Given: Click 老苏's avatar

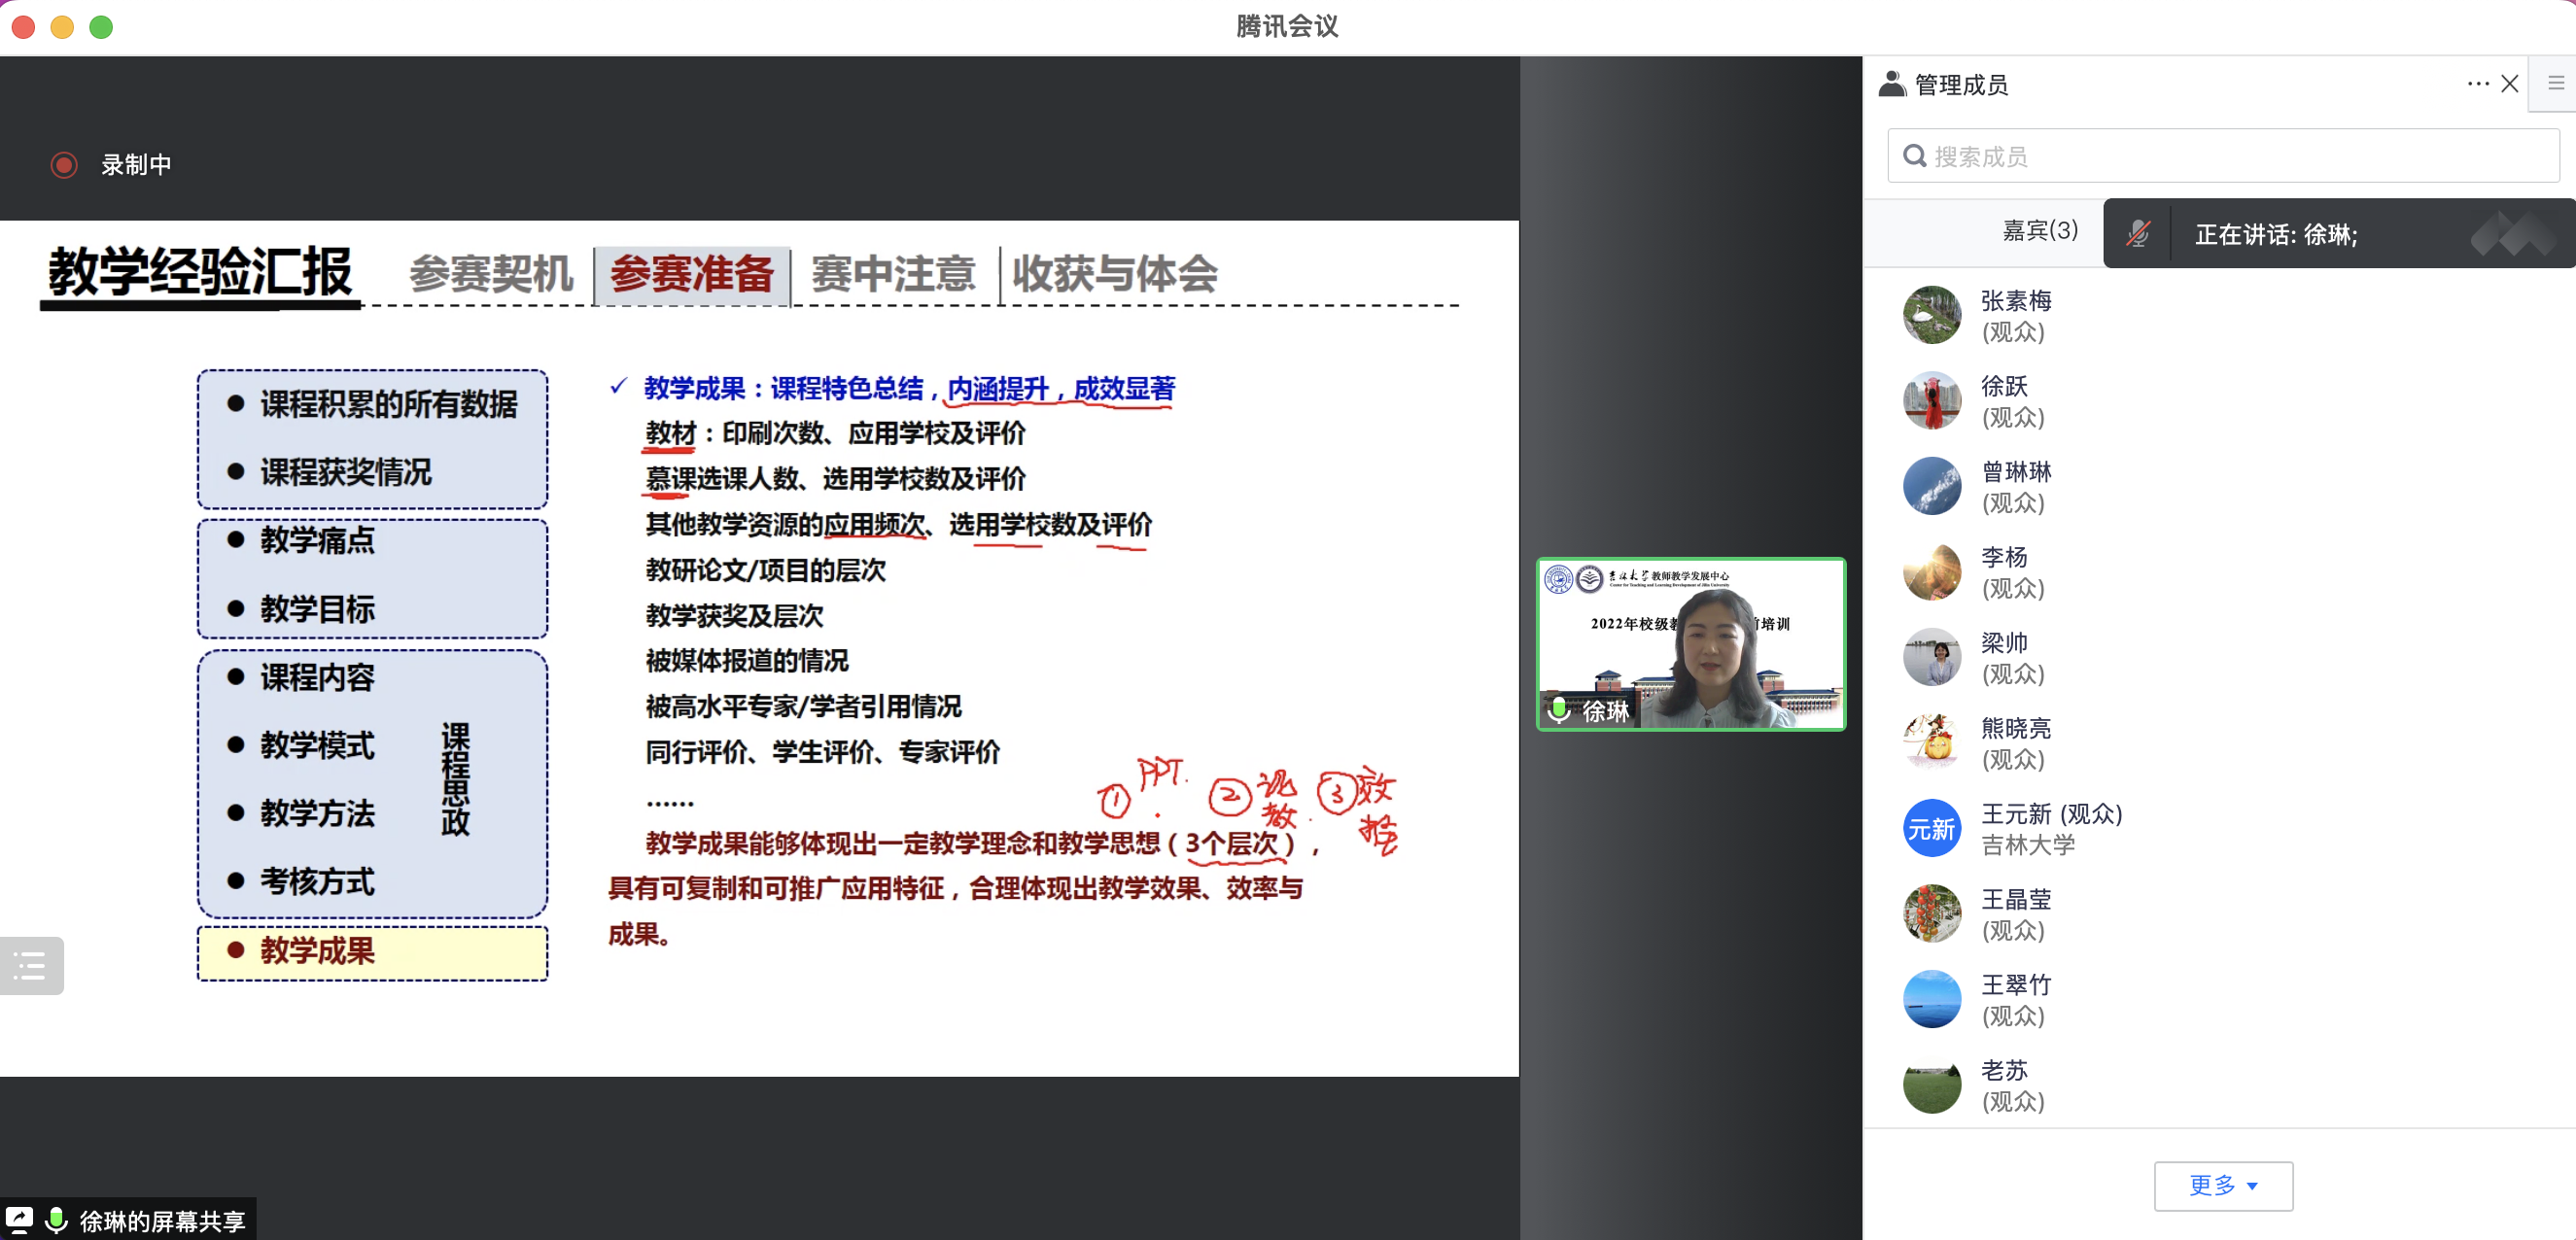Looking at the screenshot, I should (1931, 1084).
